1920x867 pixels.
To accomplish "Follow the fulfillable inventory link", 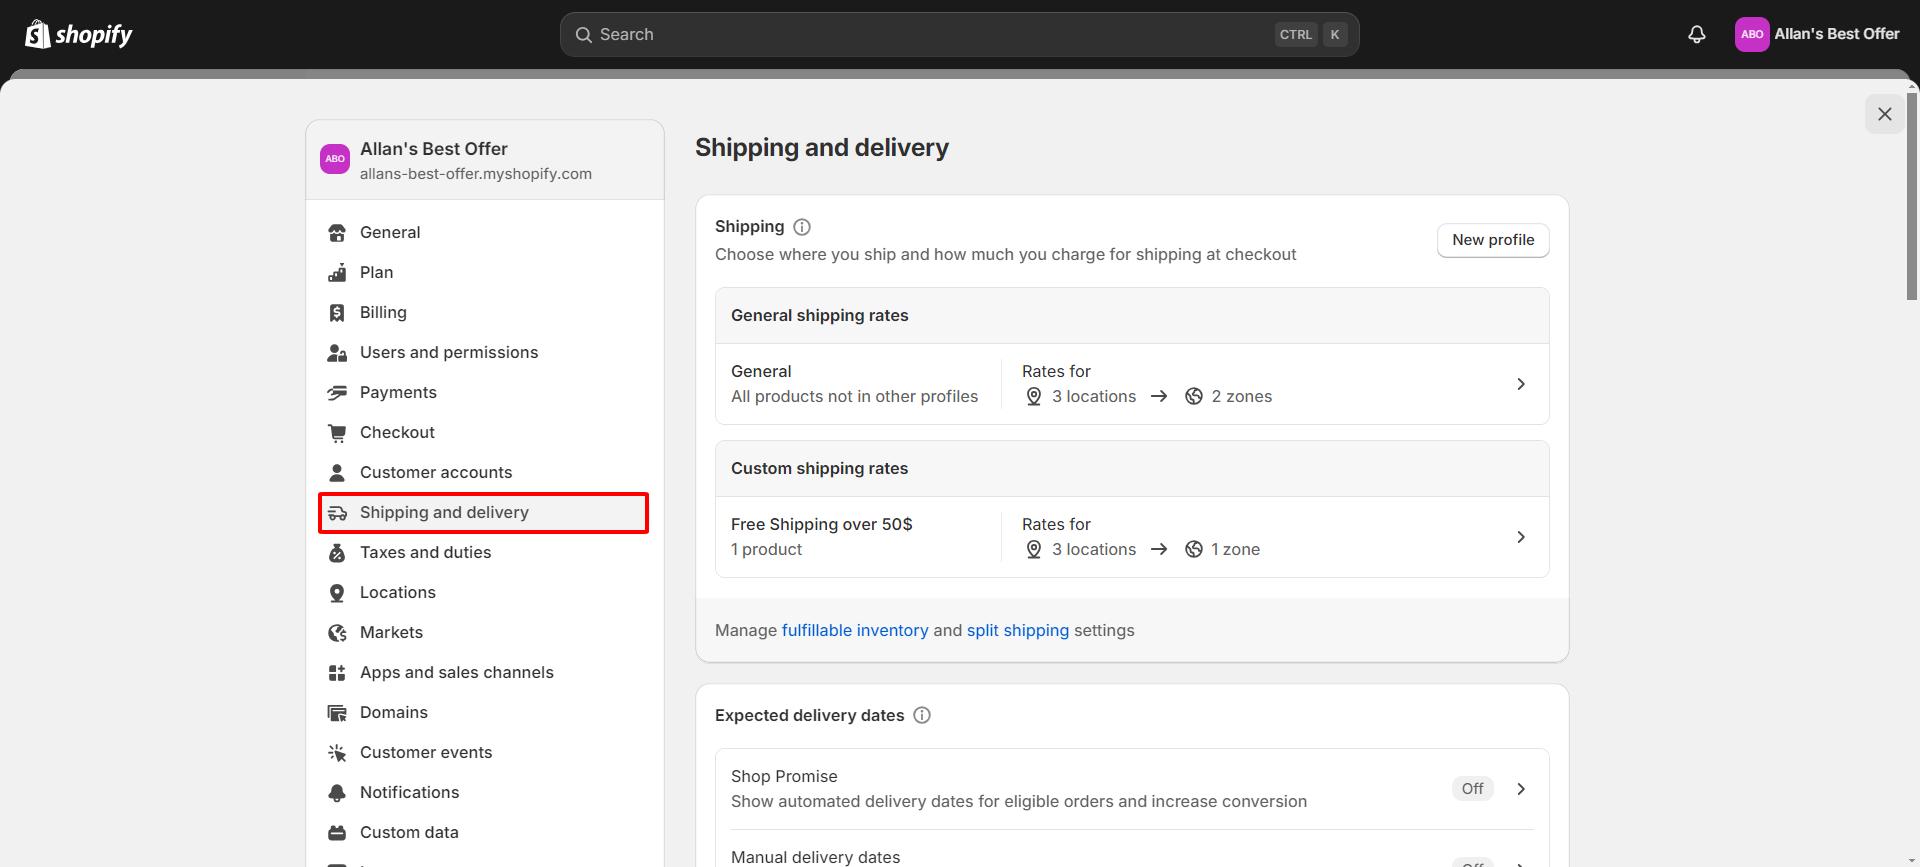I will pyautogui.click(x=854, y=631).
